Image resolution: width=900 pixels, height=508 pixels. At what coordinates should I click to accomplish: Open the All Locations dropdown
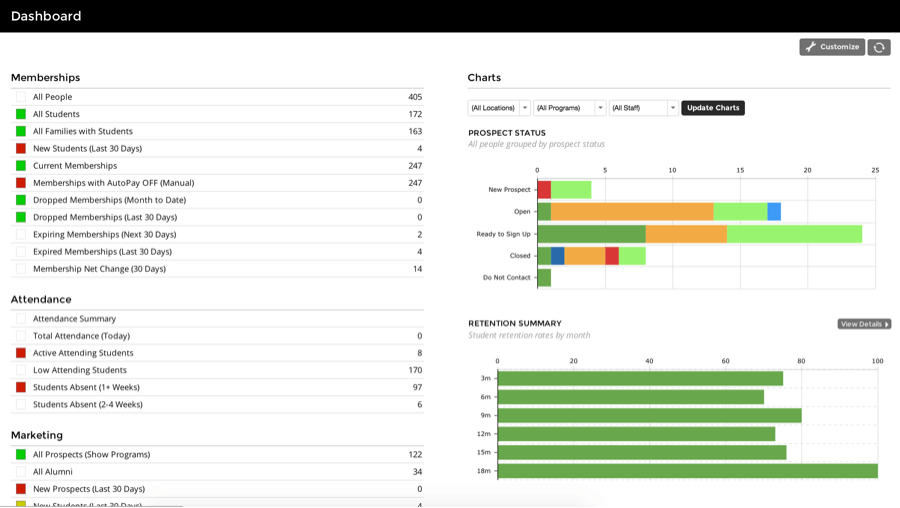(x=498, y=108)
